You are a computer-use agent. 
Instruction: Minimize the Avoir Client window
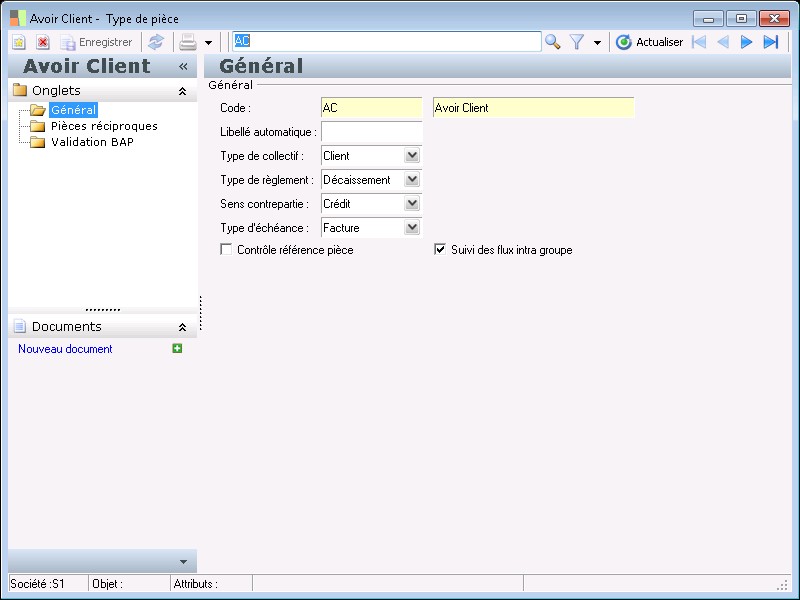click(x=708, y=19)
